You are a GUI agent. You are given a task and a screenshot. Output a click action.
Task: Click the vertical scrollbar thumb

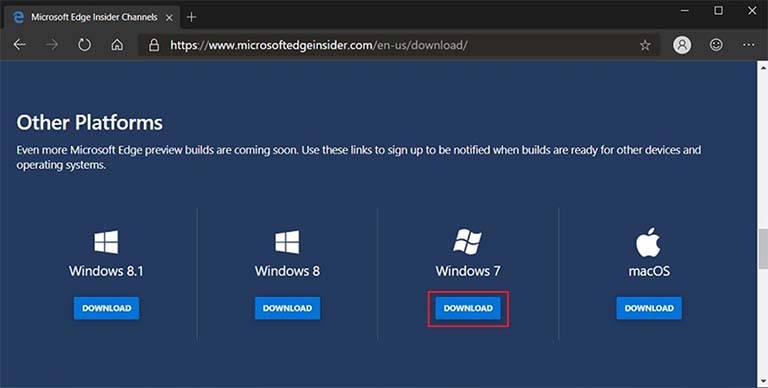(763, 249)
